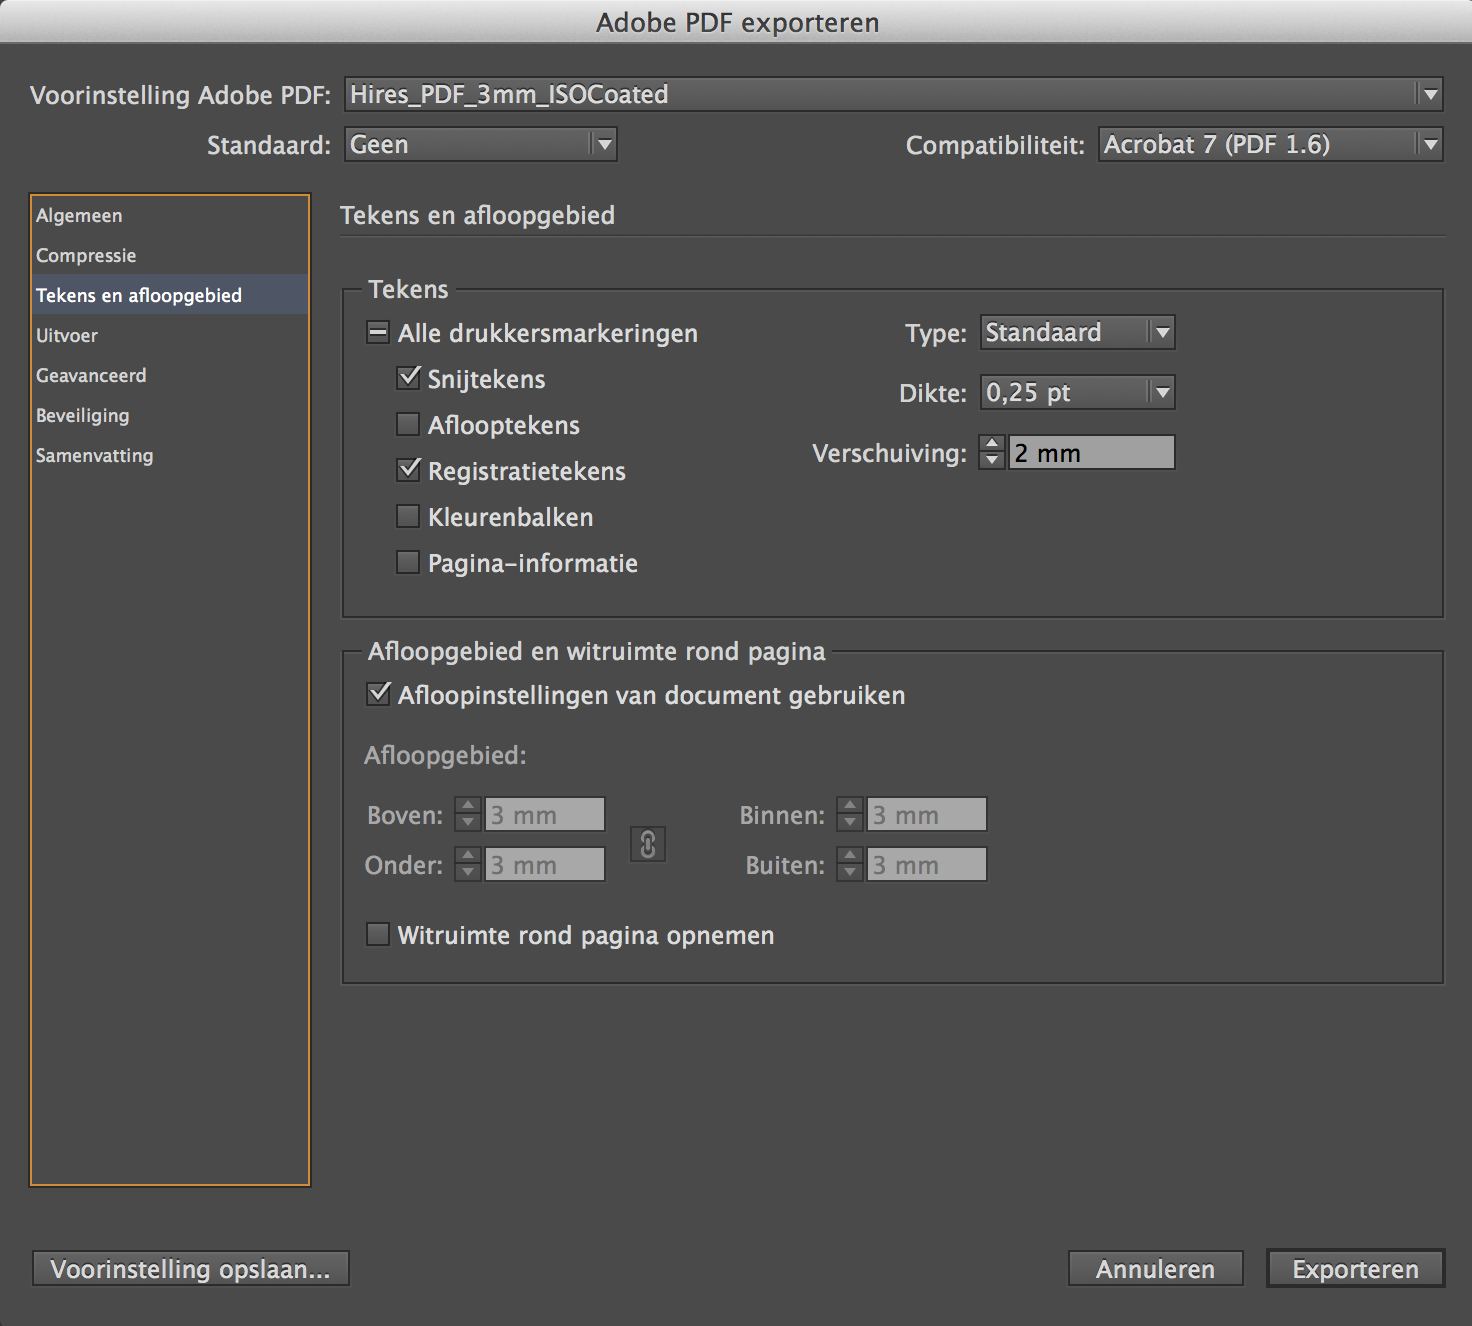
Task: Click the Onder bleed field
Action: 545,864
